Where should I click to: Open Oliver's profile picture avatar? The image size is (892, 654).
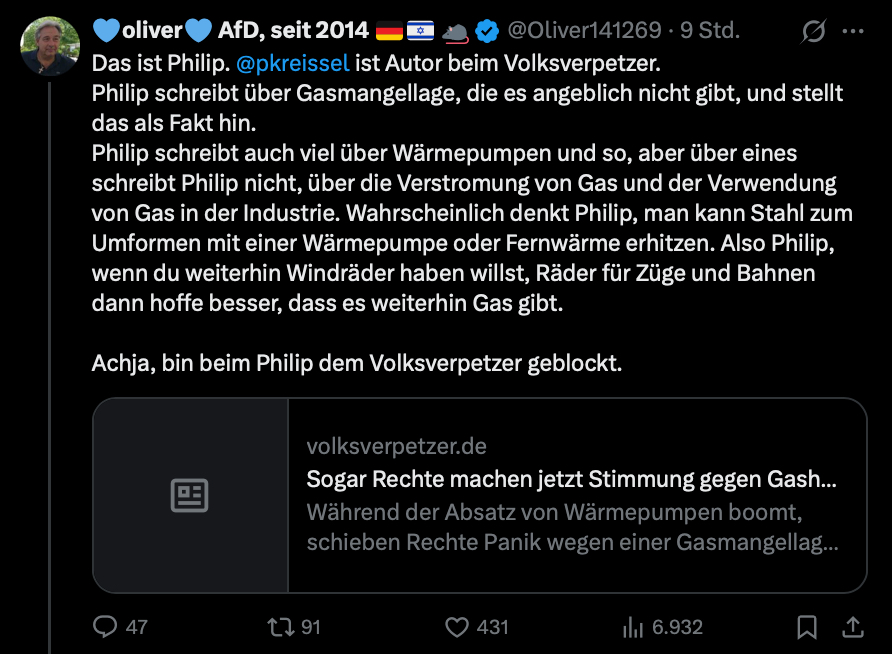coord(48,45)
